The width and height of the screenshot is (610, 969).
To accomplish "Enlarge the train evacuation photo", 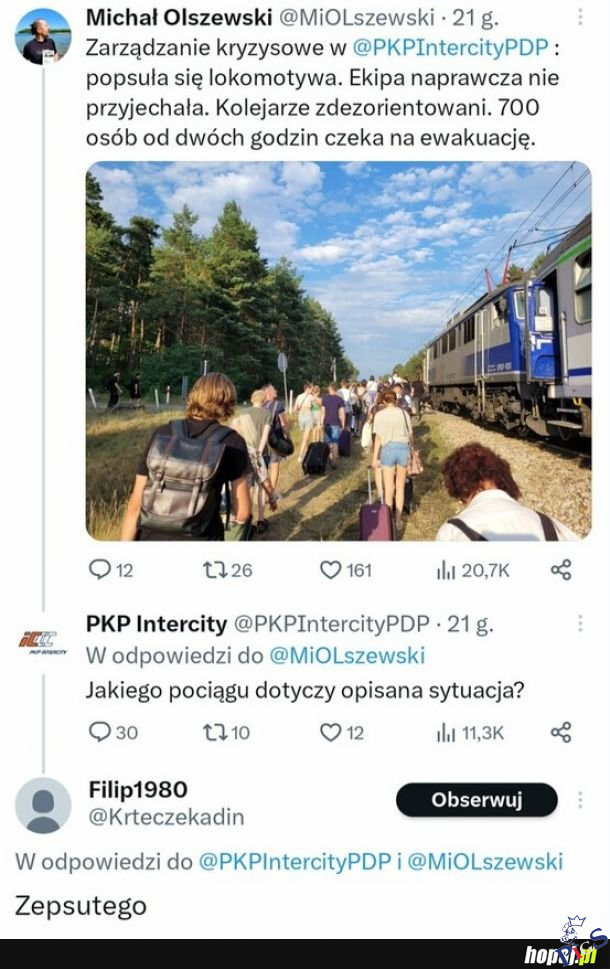I will tap(338, 350).
